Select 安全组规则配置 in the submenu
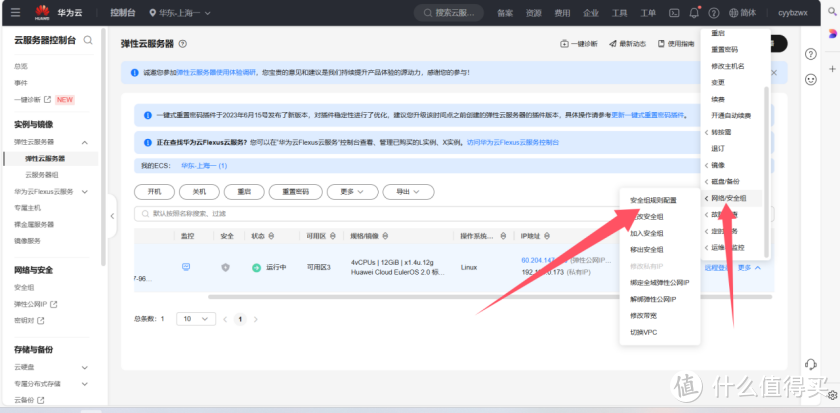 [x=653, y=200]
